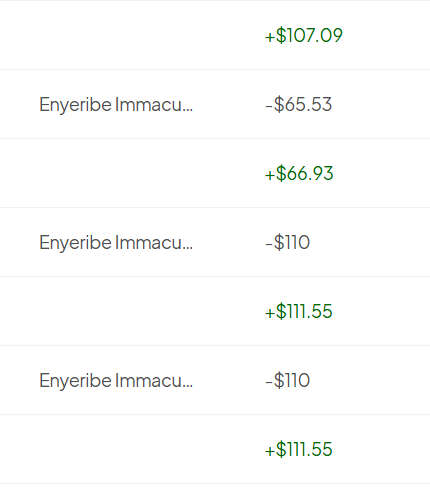Select the -$110 between the two +$111.55 amounts
This screenshot has width=430, height=489.
coord(288,380)
